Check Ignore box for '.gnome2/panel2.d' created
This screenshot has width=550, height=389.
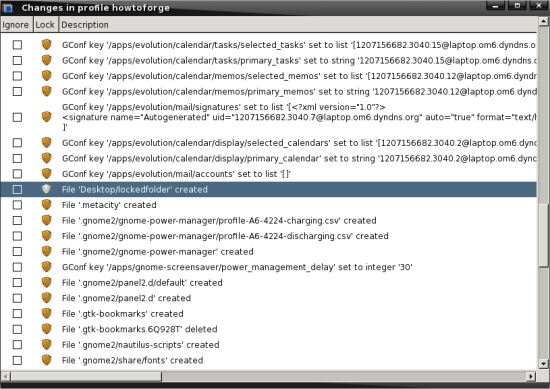tap(17, 298)
